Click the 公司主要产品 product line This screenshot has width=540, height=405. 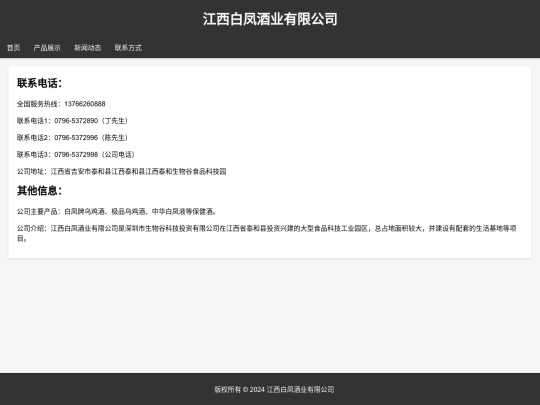pyautogui.click(x=117, y=211)
